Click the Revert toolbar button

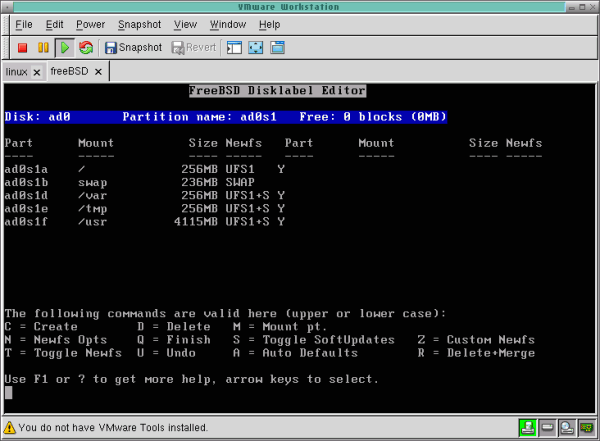pos(194,48)
